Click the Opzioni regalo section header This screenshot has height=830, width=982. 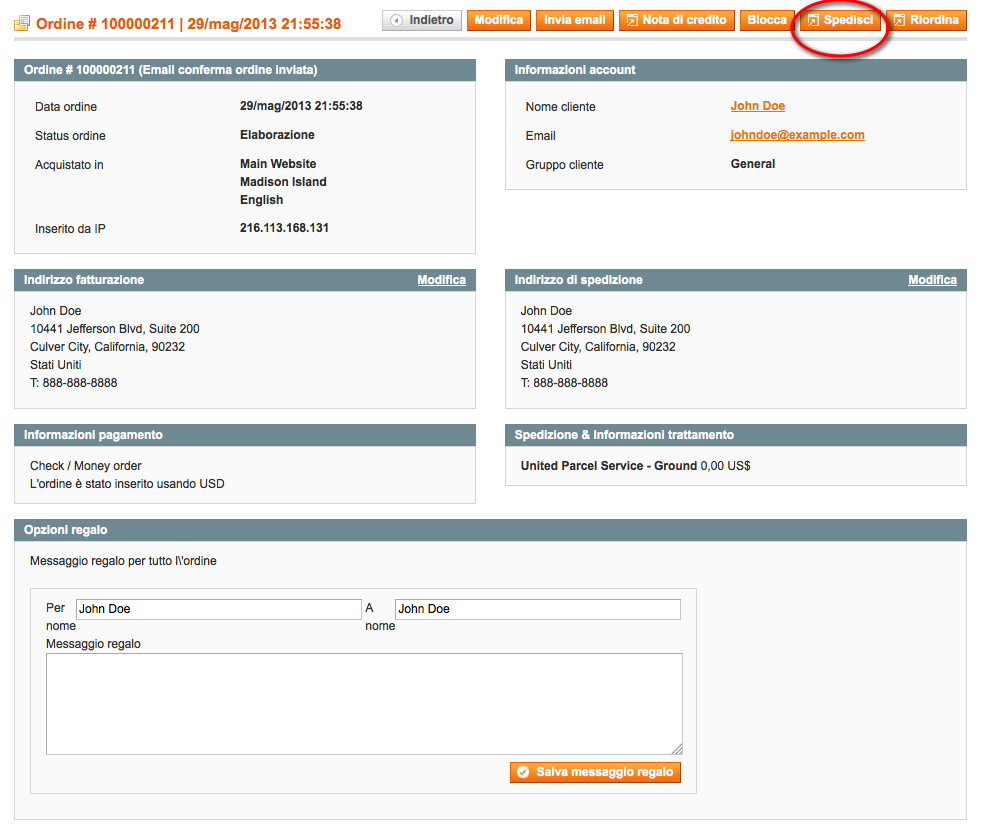(490, 530)
